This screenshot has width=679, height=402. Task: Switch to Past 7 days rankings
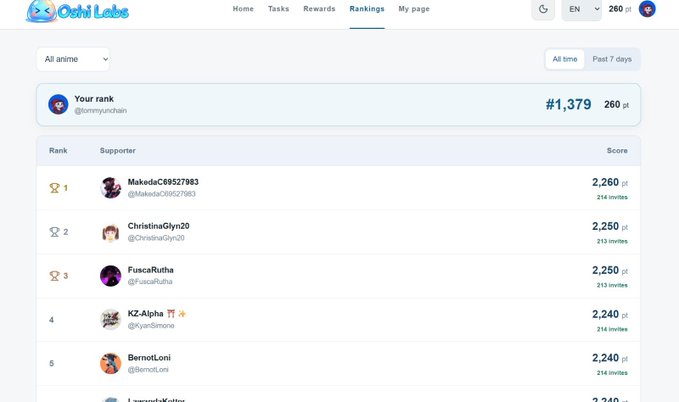pos(612,59)
